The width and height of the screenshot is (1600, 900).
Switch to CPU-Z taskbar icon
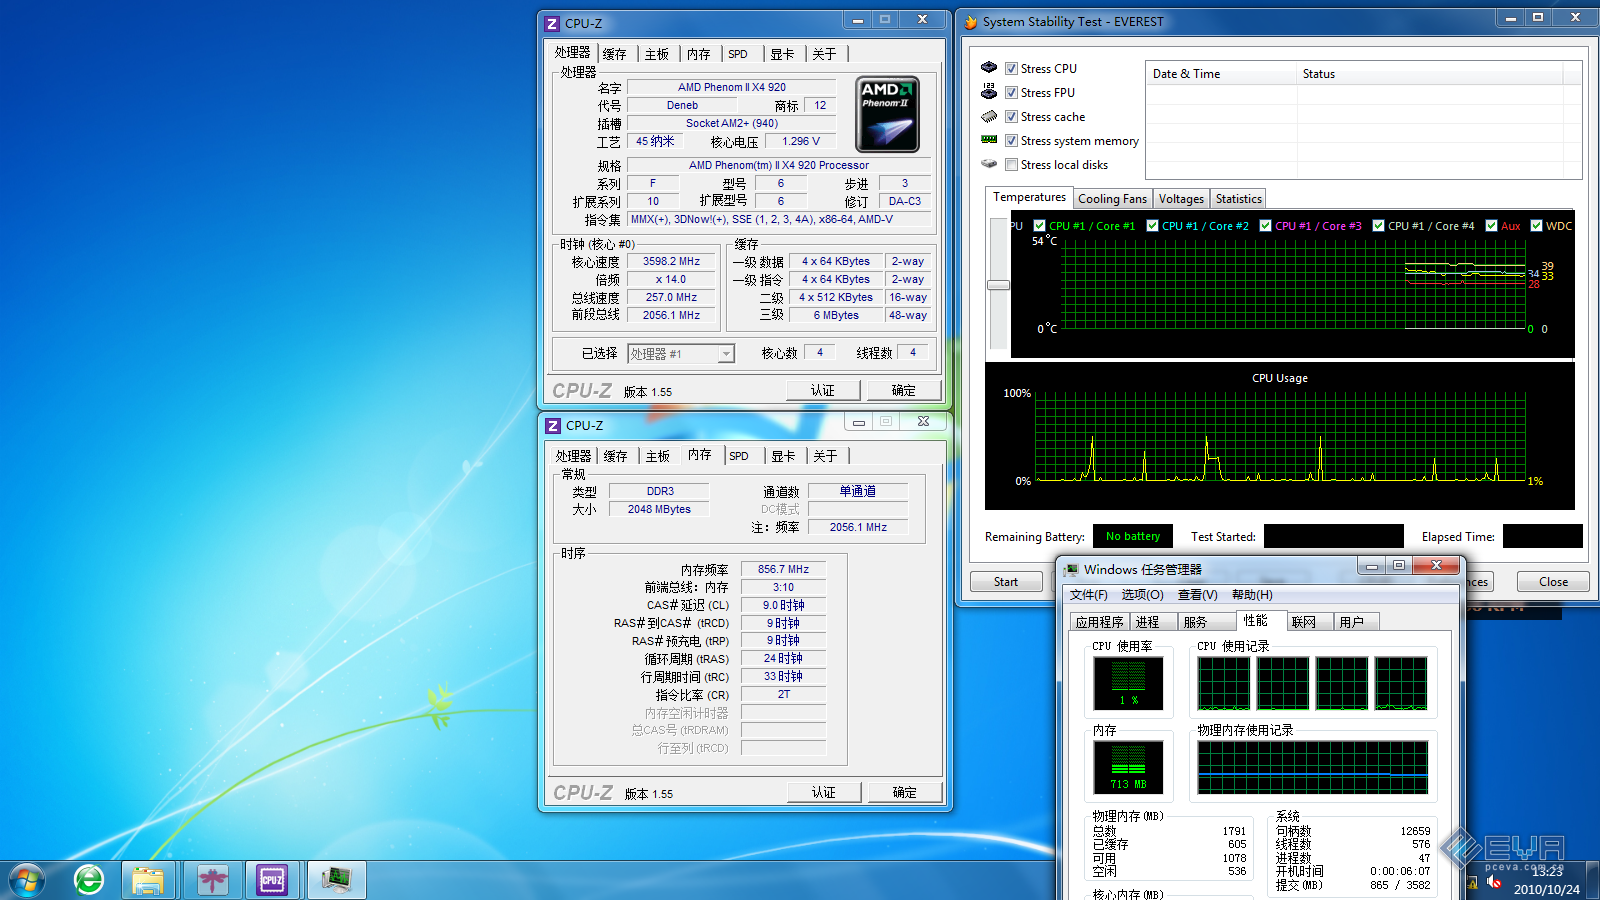click(x=272, y=880)
